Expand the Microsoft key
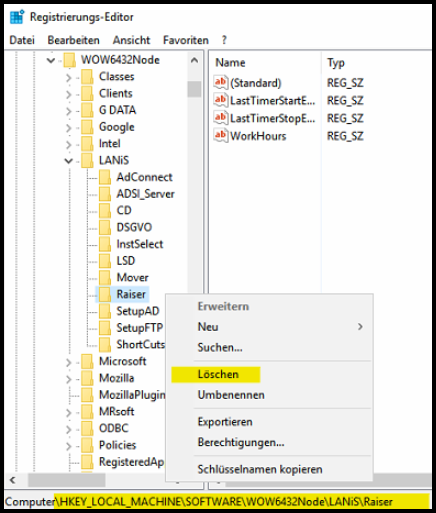 click(69, 362)
